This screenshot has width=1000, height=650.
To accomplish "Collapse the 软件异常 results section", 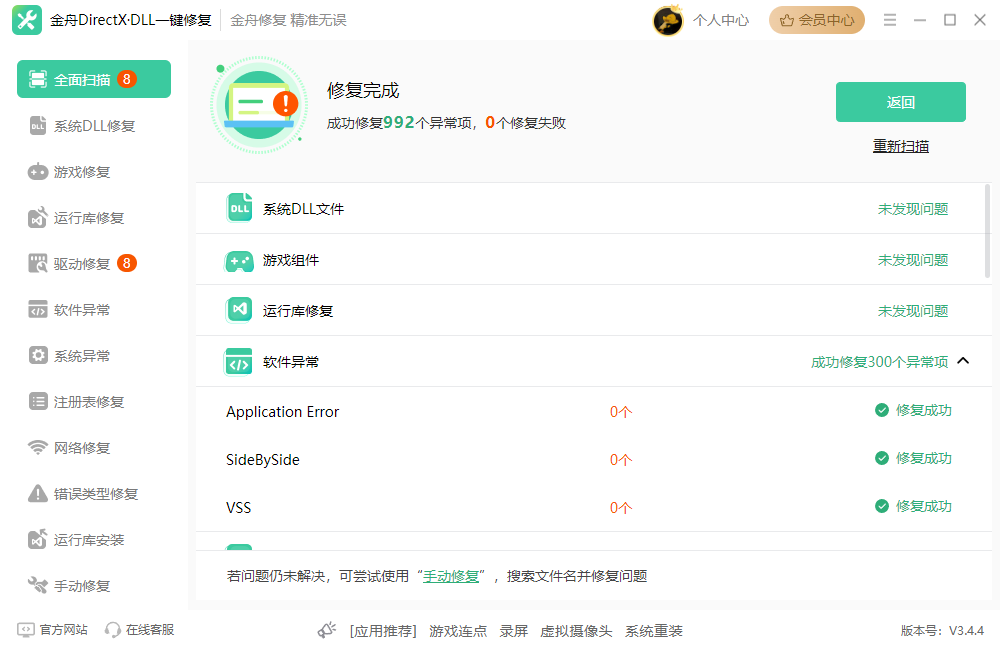I will (963, 360).
